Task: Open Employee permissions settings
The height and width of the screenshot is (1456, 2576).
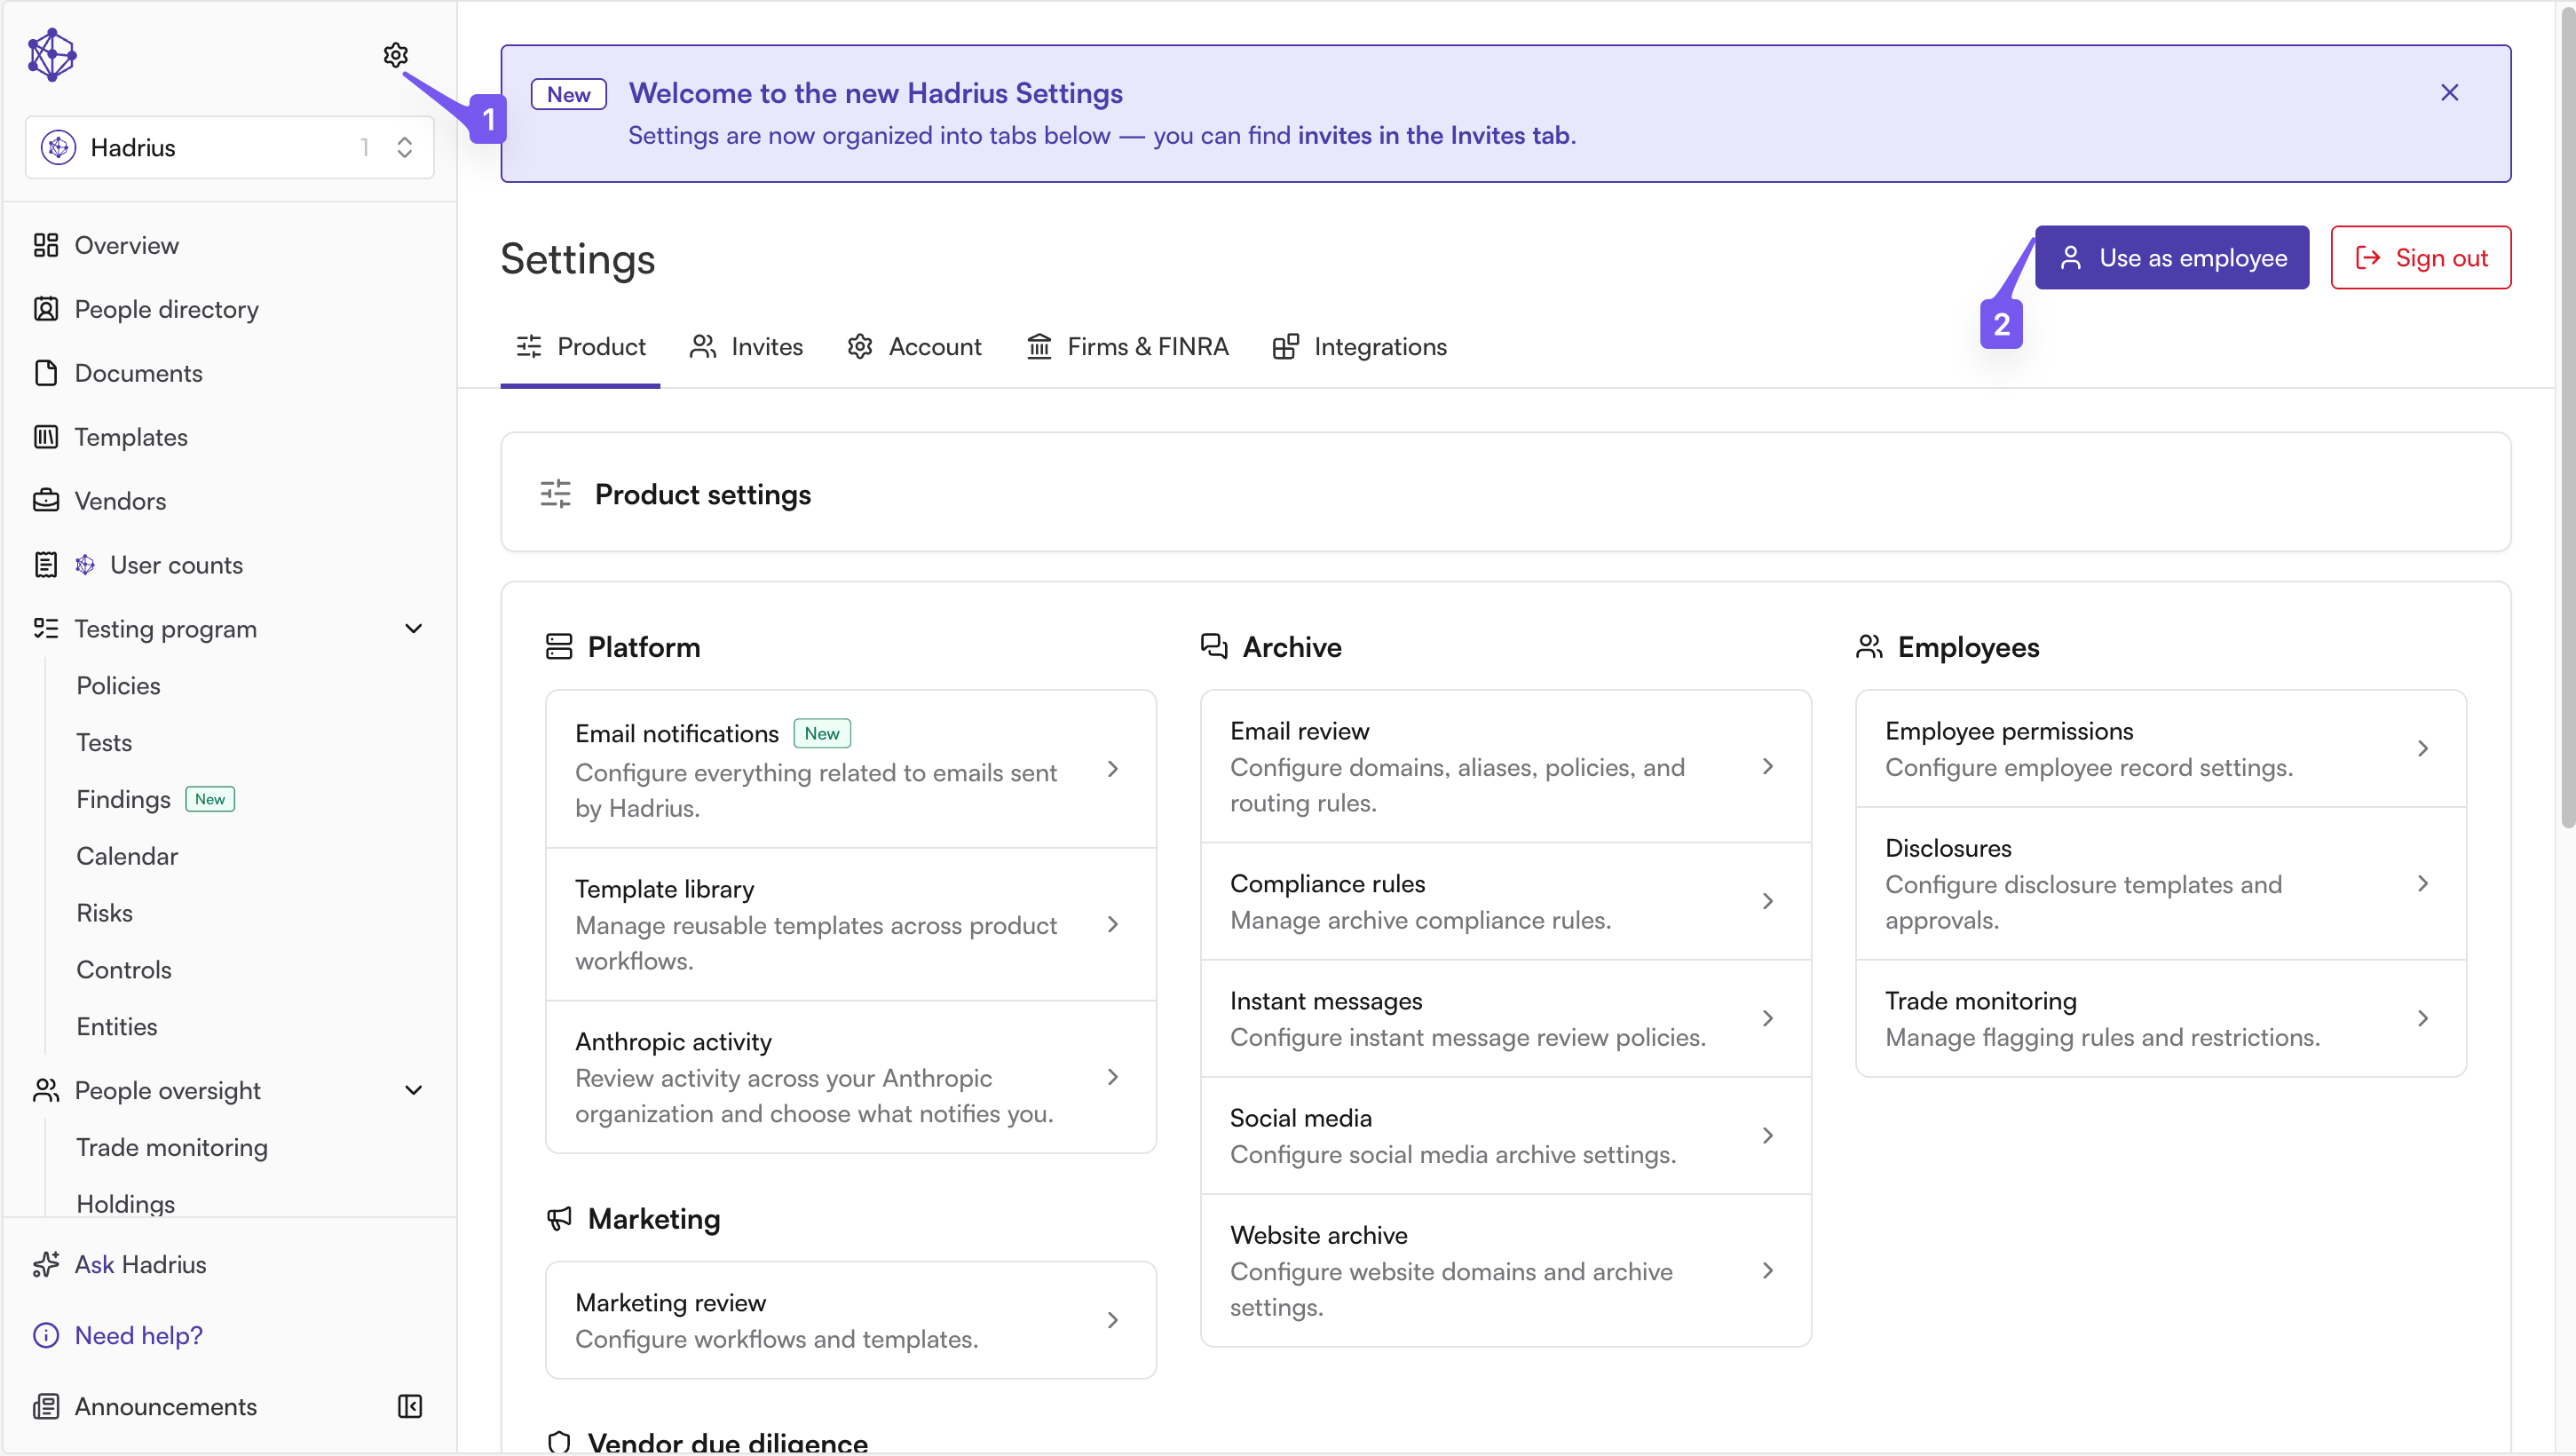Action: pos(2161,749)
